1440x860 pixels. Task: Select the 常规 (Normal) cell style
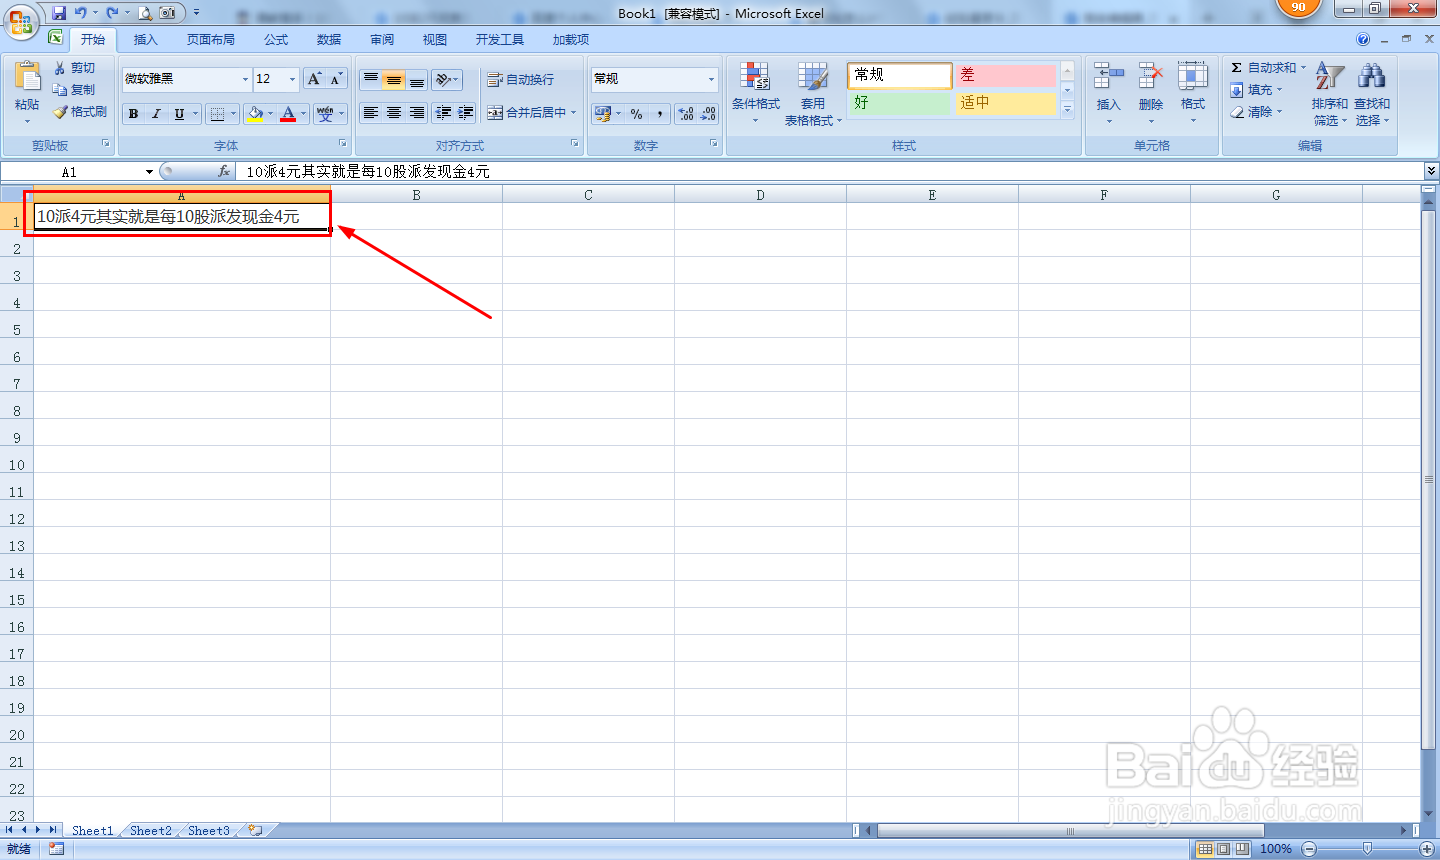[900, 76]
